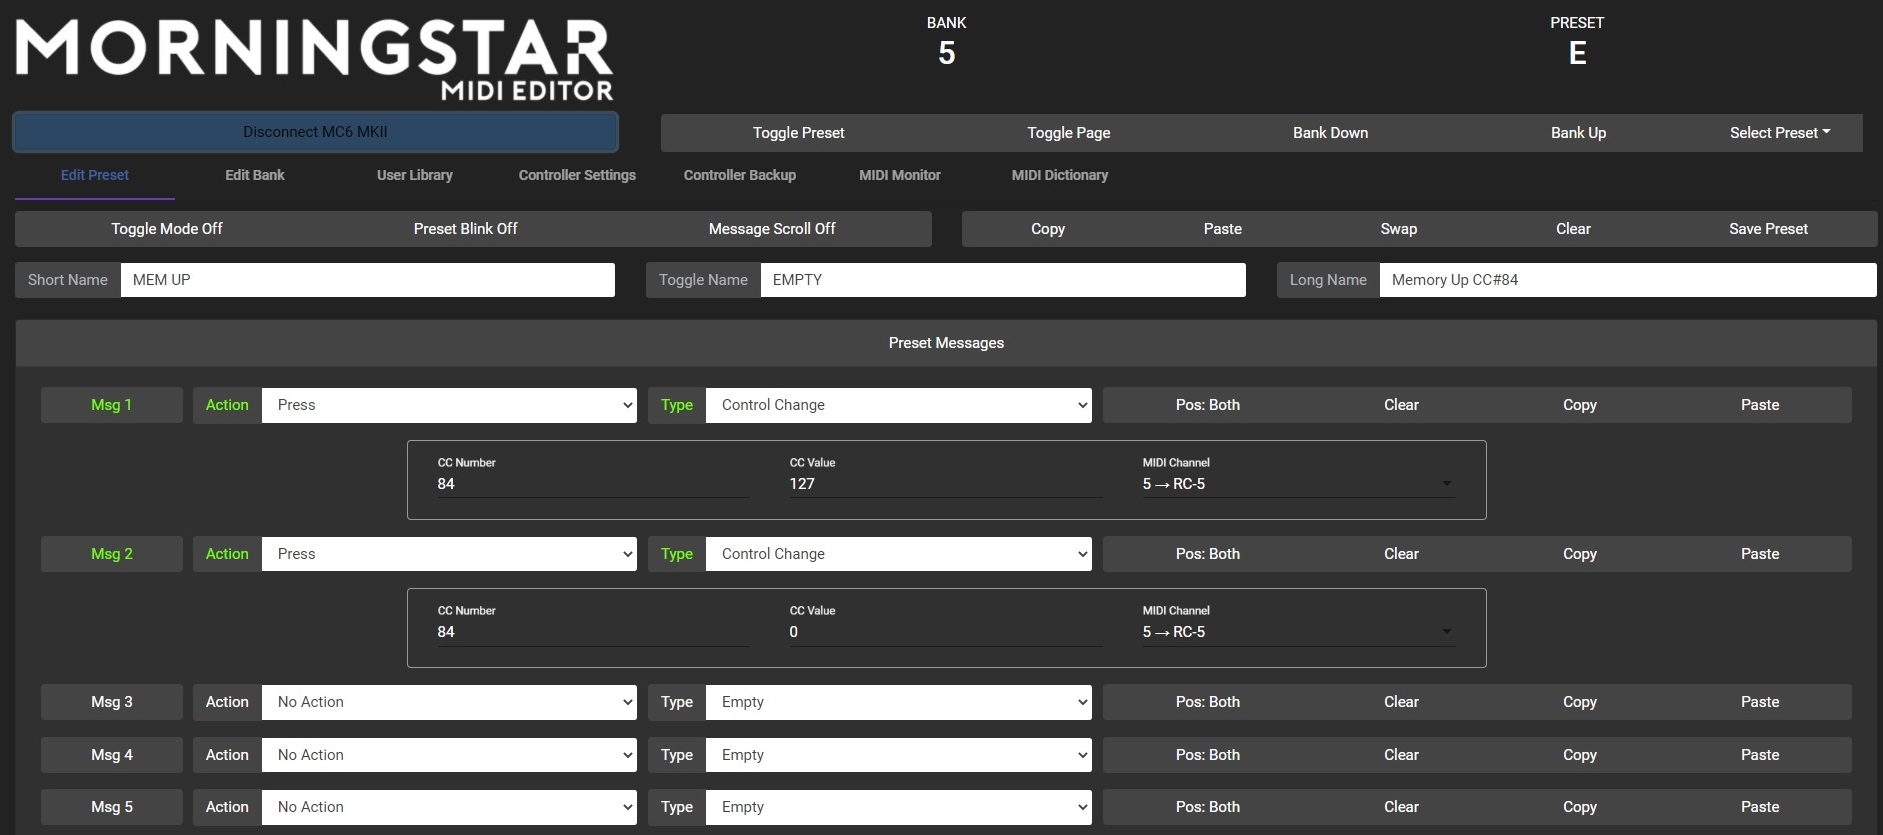Click the Short Name input field
Image resolution: width=1883 pixels, height=835 pixels.
[x=367, y=280]
